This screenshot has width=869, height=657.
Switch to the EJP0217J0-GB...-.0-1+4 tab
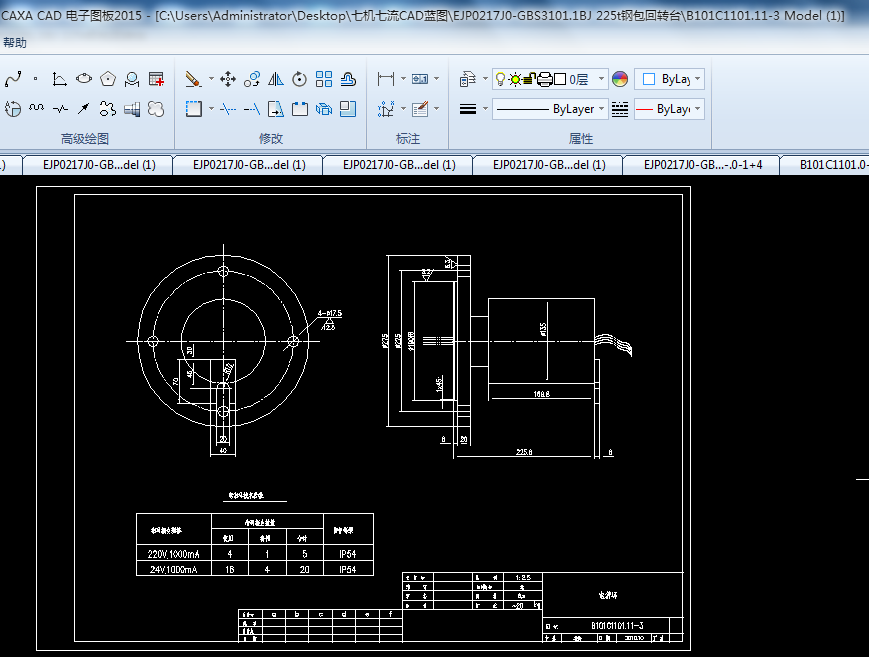tap(703, 165)
